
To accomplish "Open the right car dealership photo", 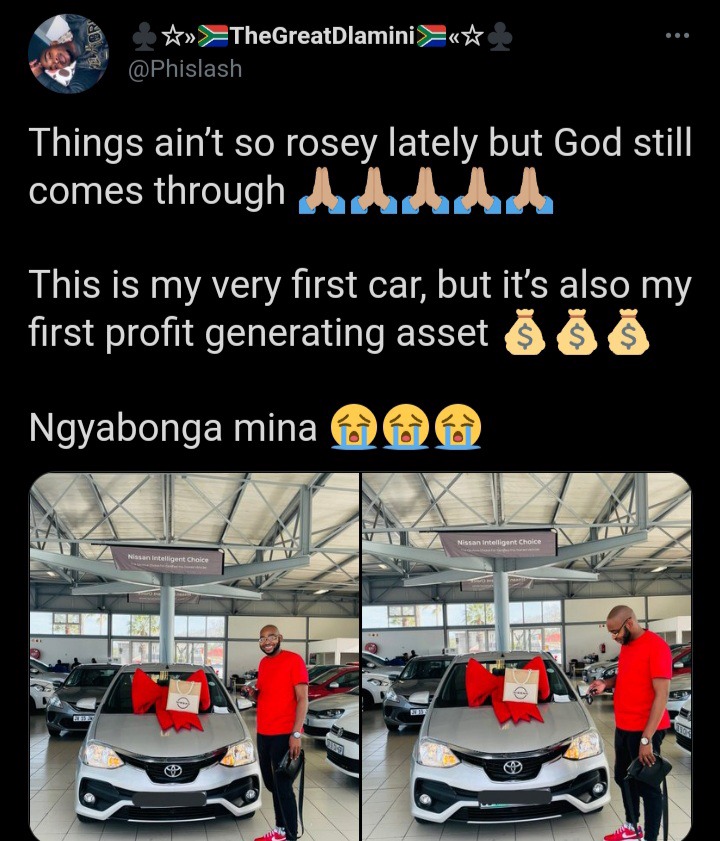I will 527,657.
